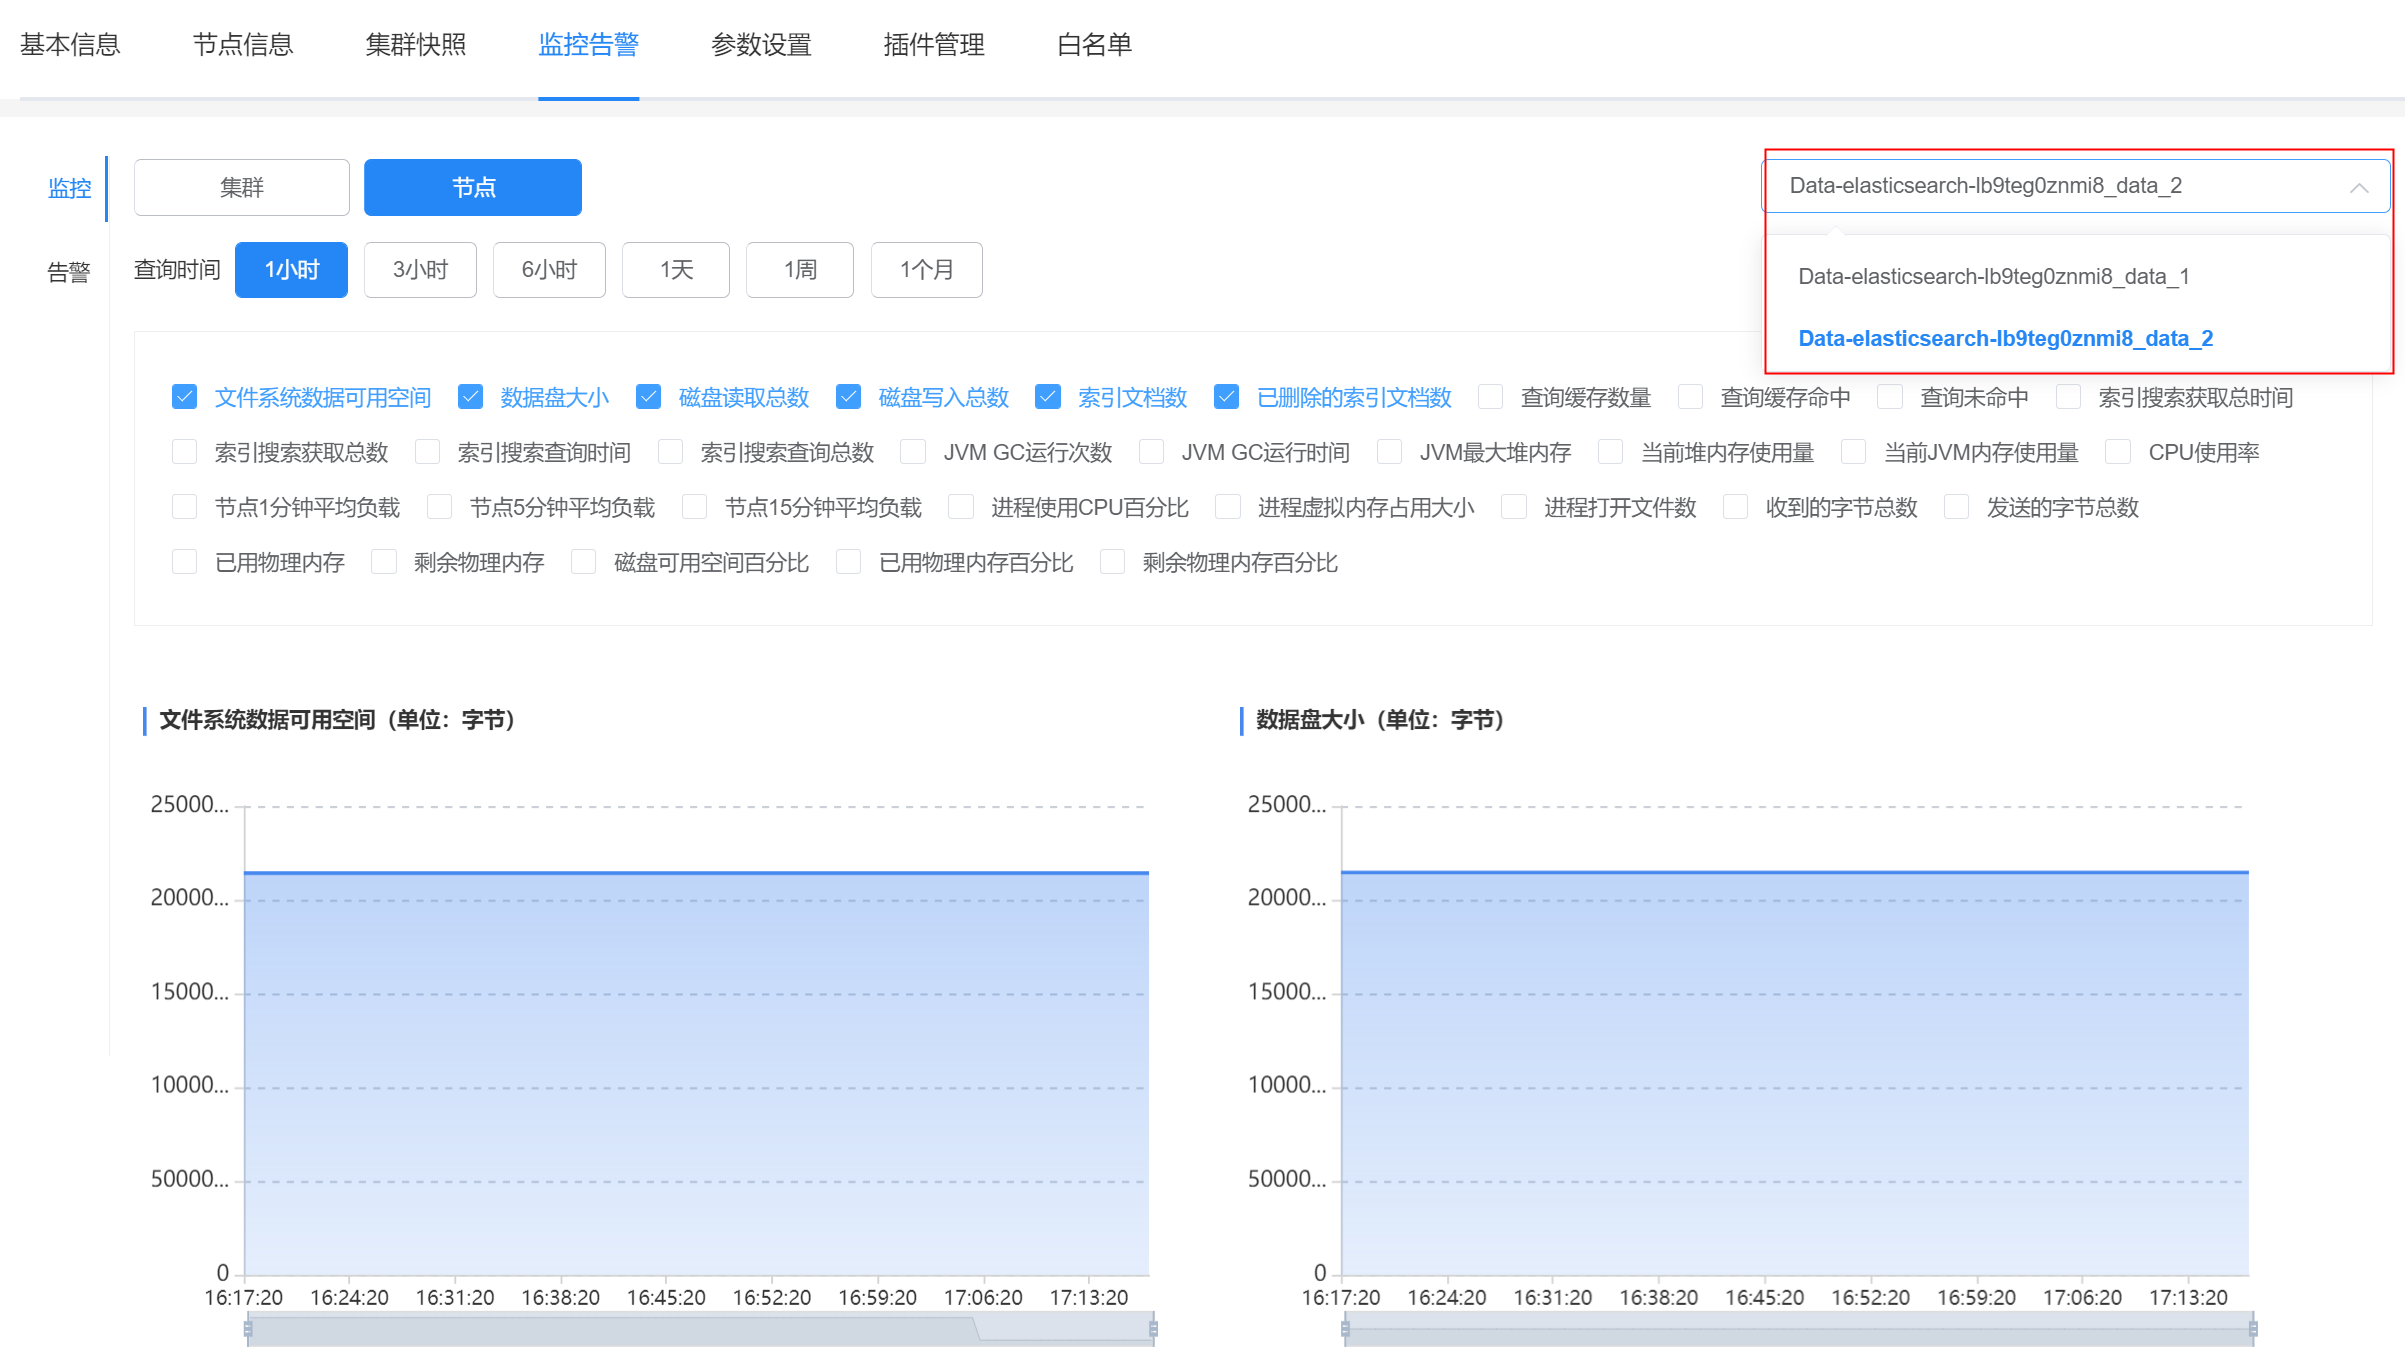Choose data_2 node in dropdown list

tap(2005, 338)
